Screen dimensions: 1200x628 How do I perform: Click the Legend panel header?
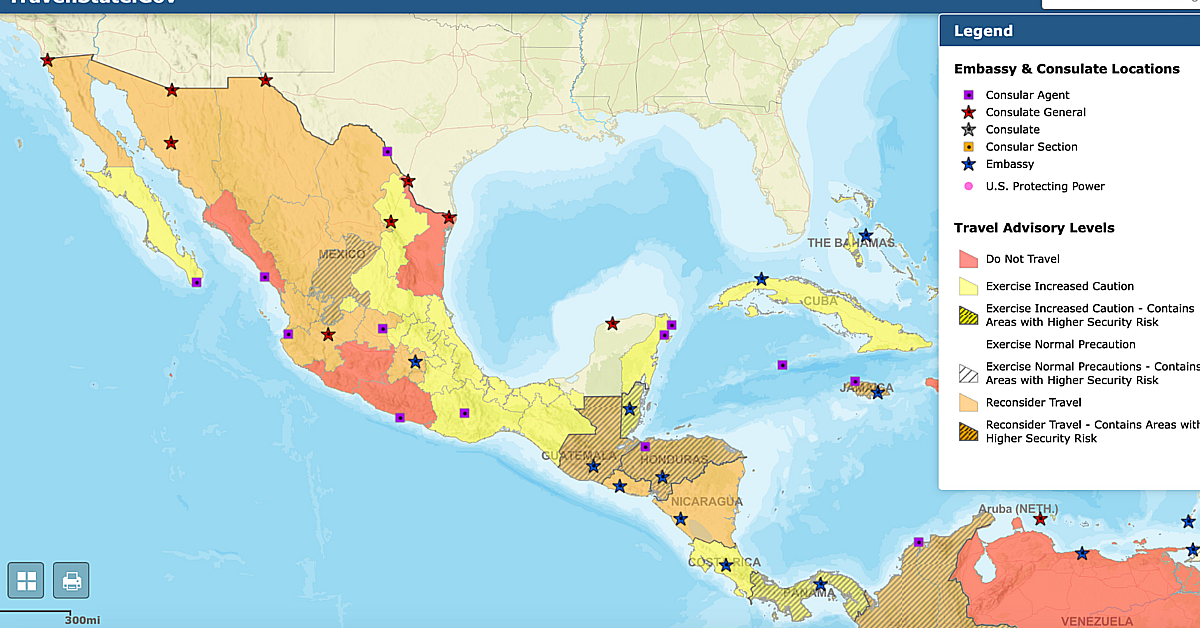coord(1068,31)
